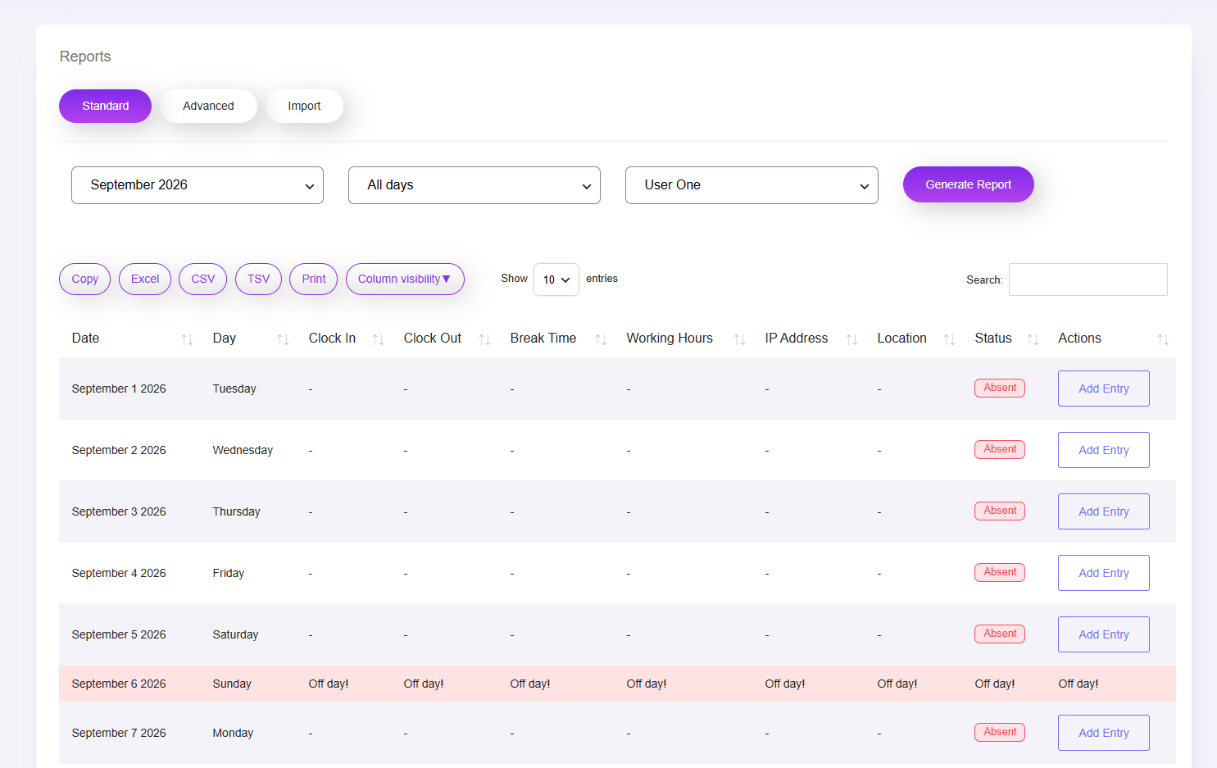Switch to the Standard reports tab
The height and width of the screenshot is (768, 1217).
click(105, 106)
